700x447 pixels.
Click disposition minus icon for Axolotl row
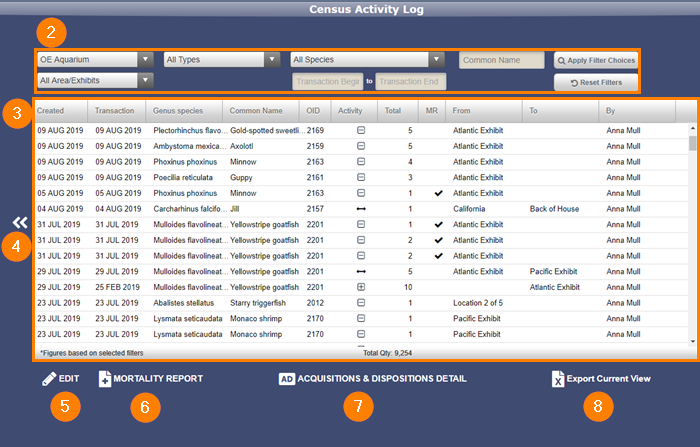[x=361, y=146]
